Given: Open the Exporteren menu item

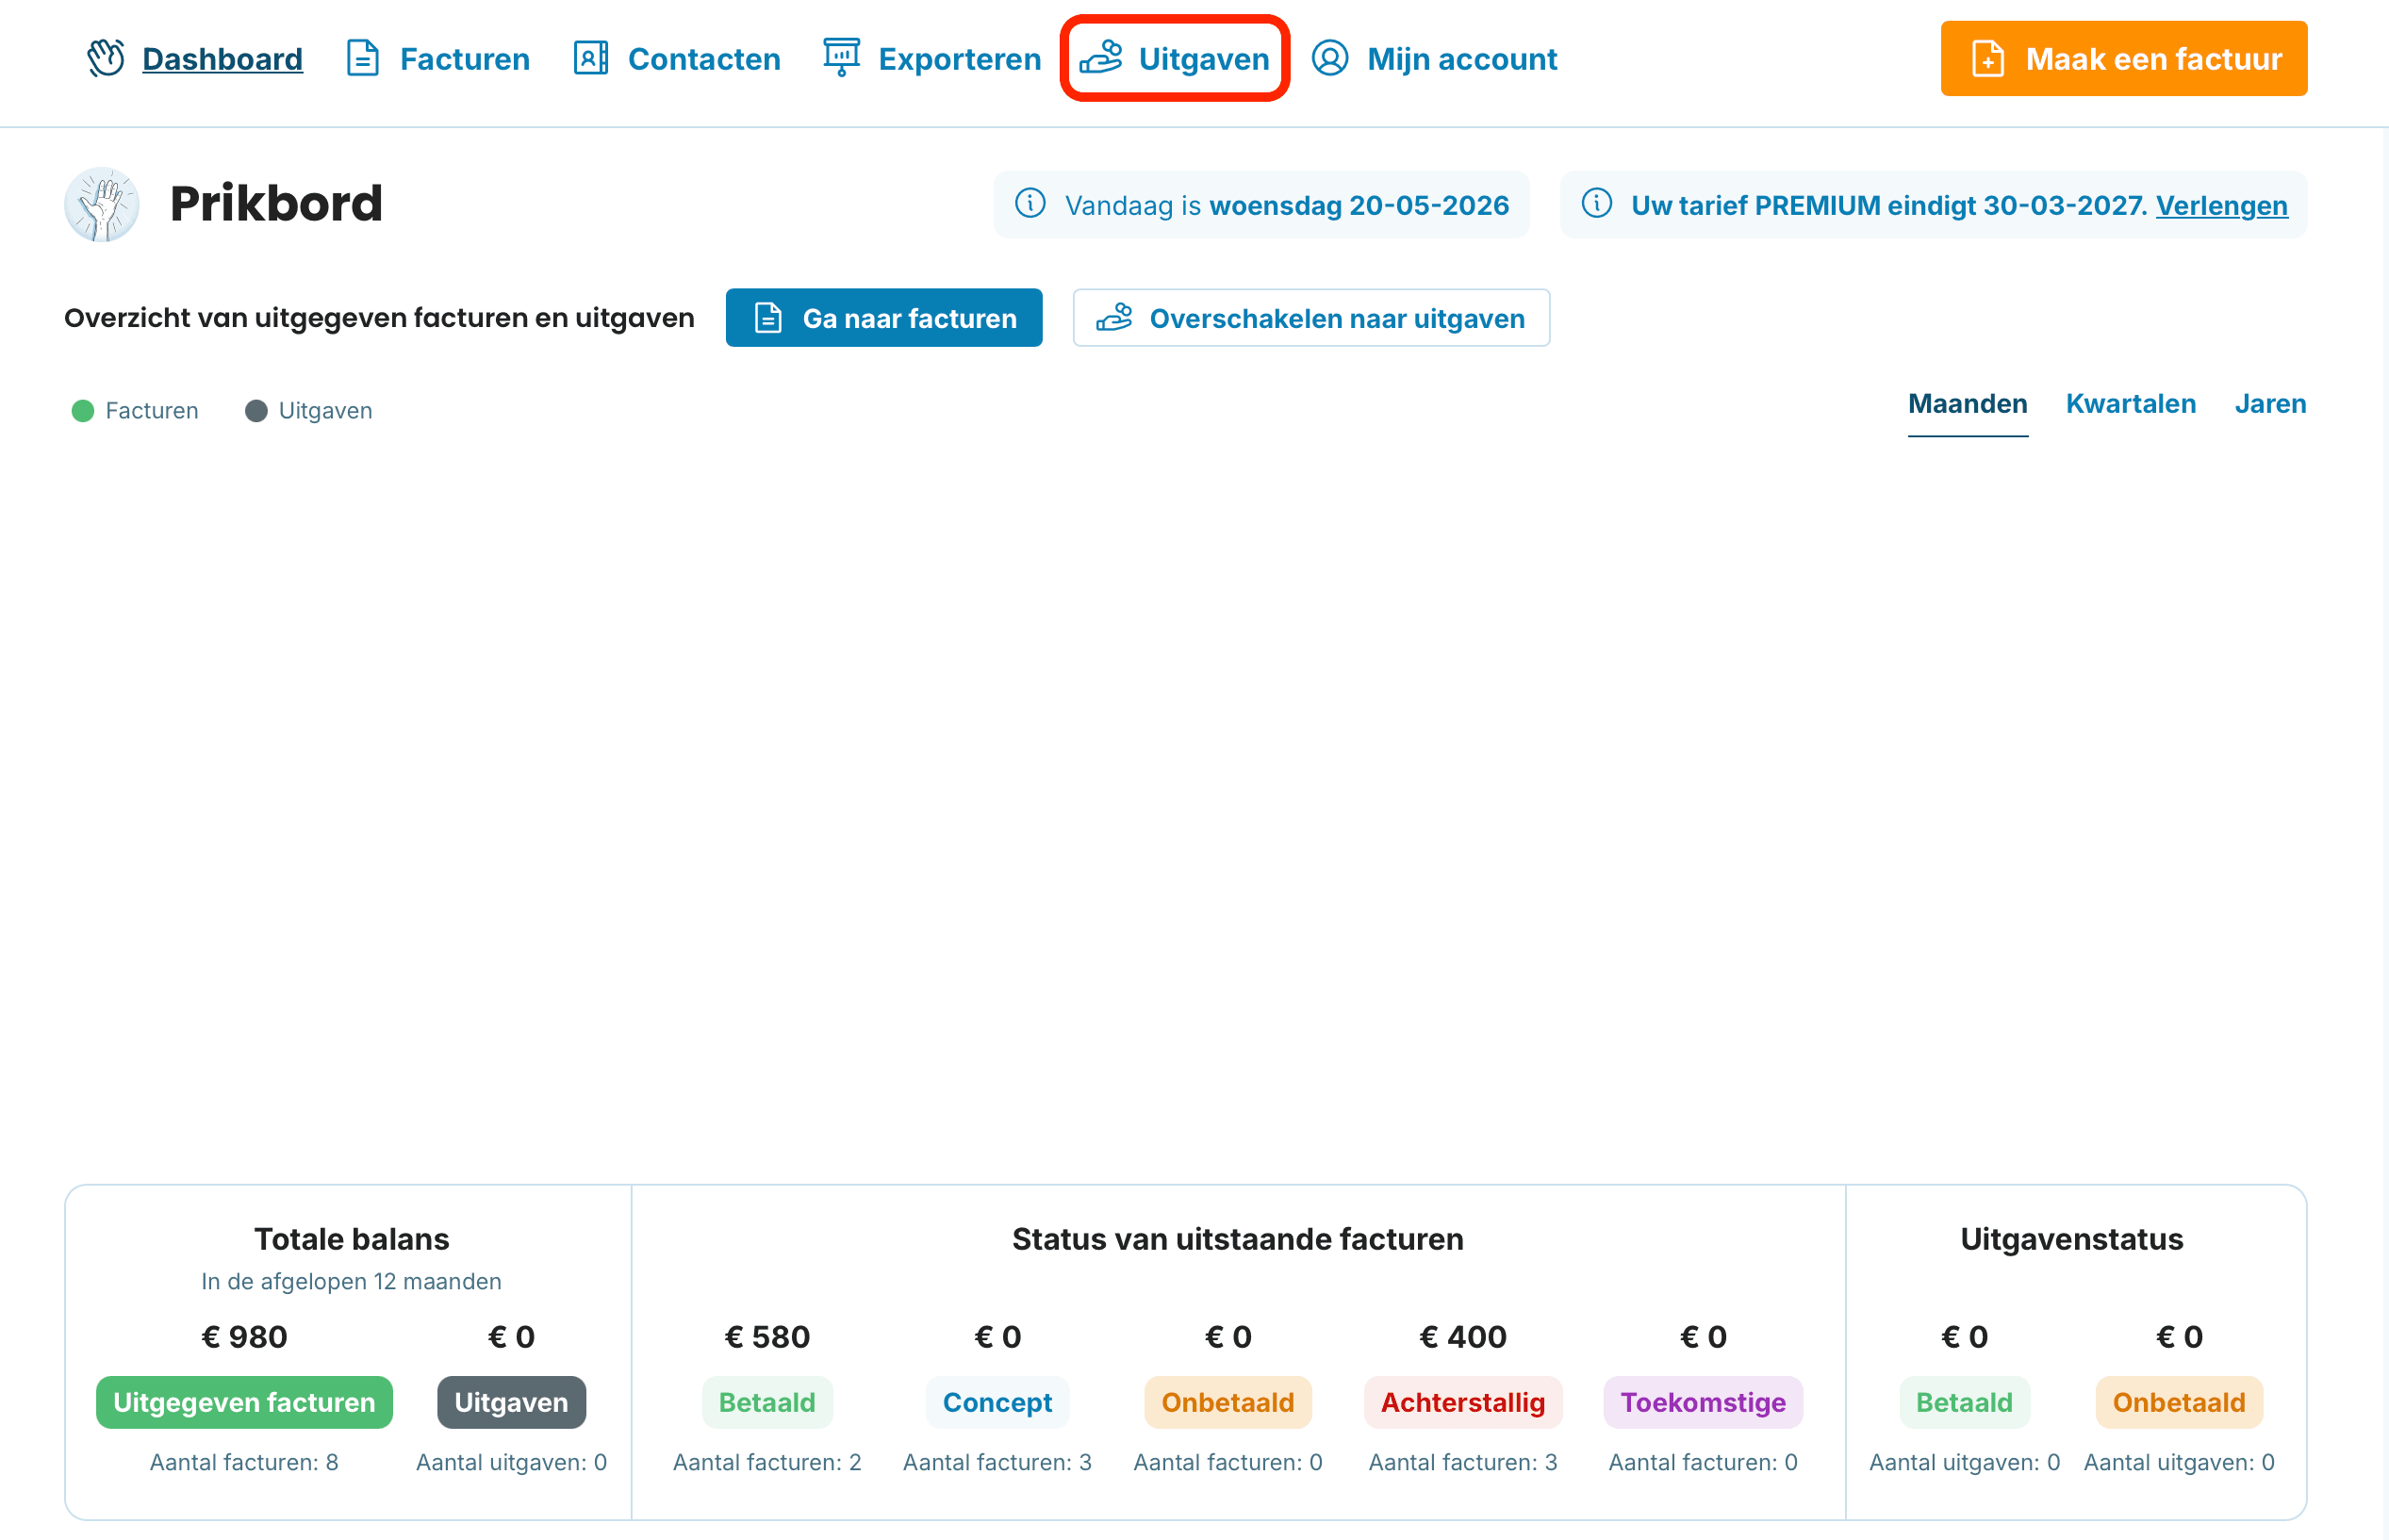Looking at the screenshot, I should click(960, 59).
